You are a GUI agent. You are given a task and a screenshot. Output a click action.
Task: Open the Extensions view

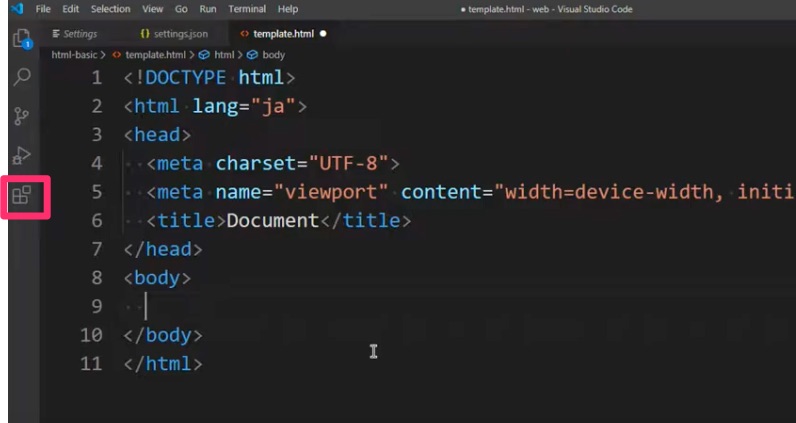(x=22, y=195)
